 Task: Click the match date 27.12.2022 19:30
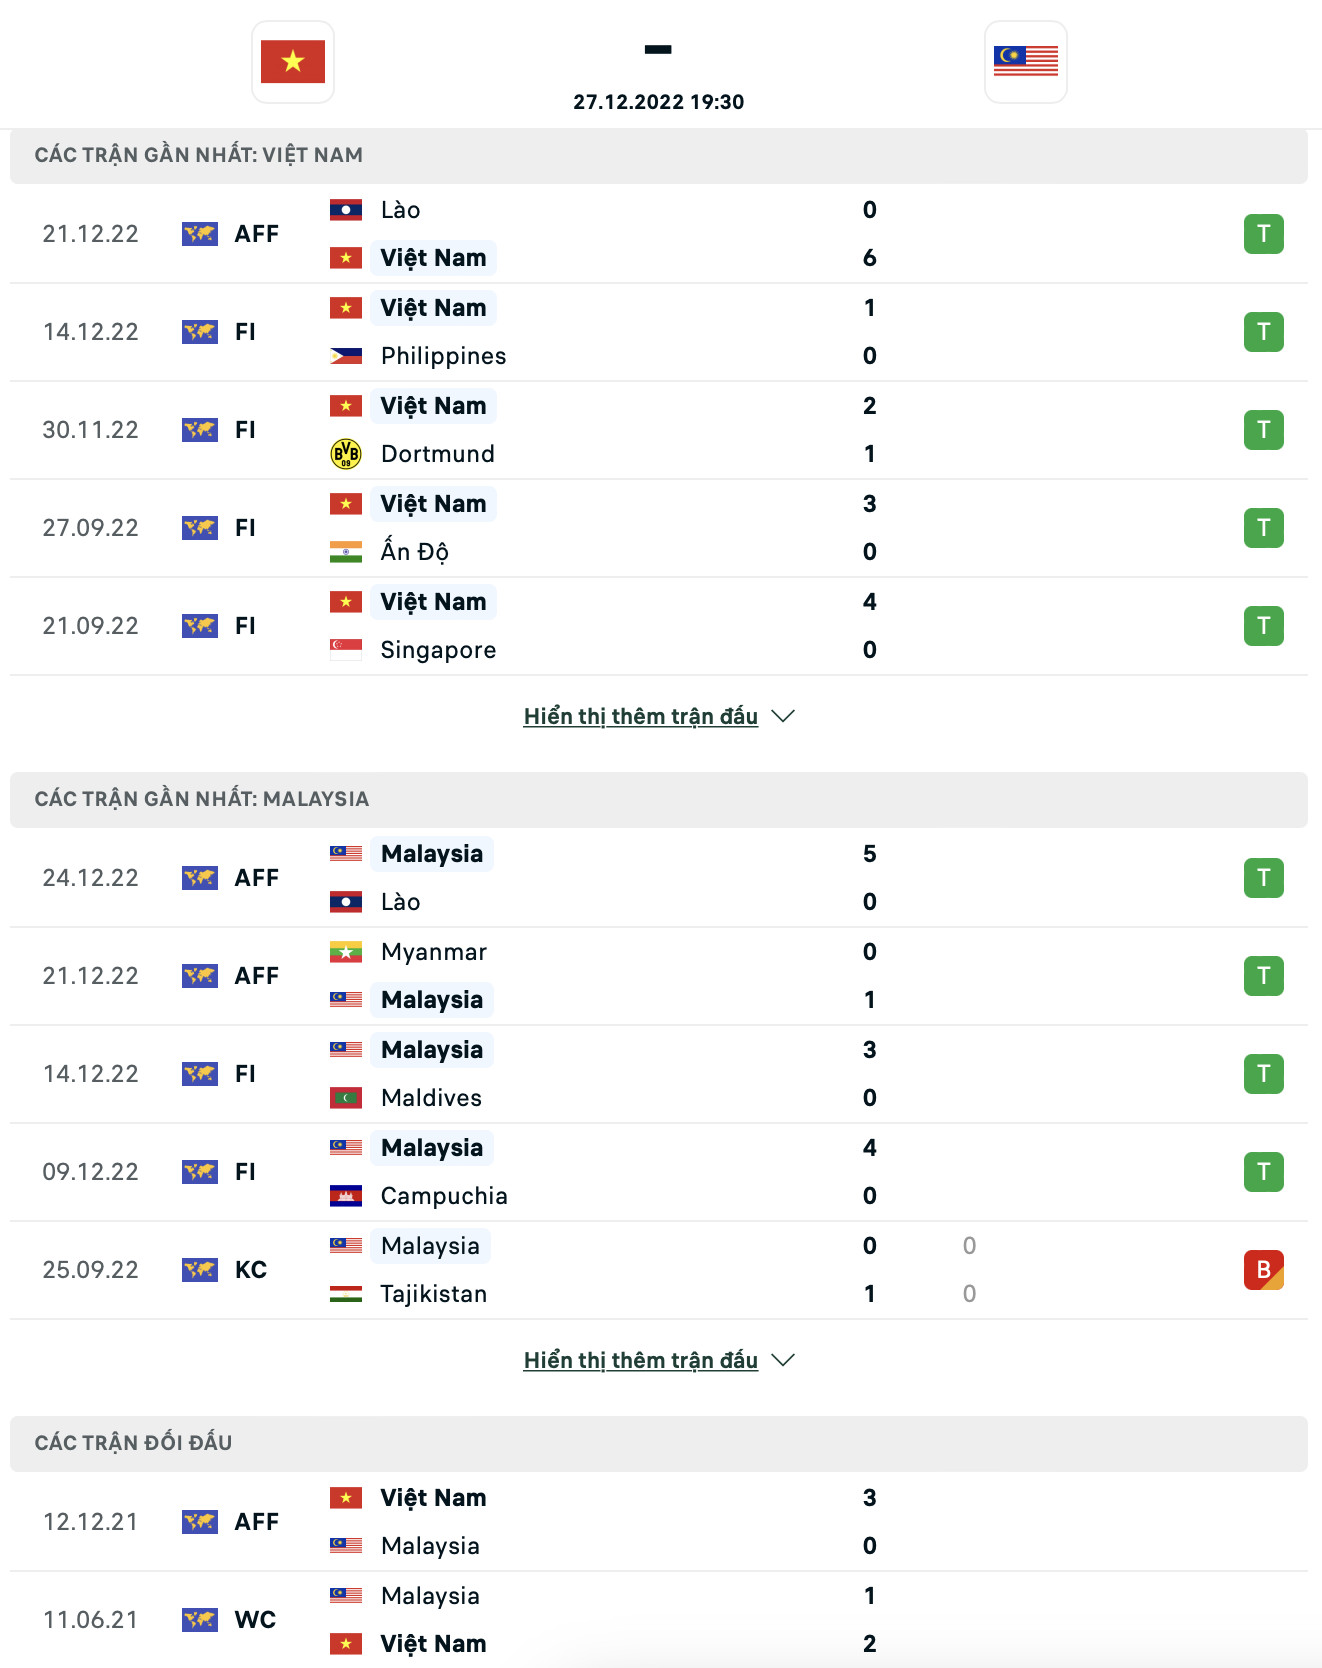[658, 102]
